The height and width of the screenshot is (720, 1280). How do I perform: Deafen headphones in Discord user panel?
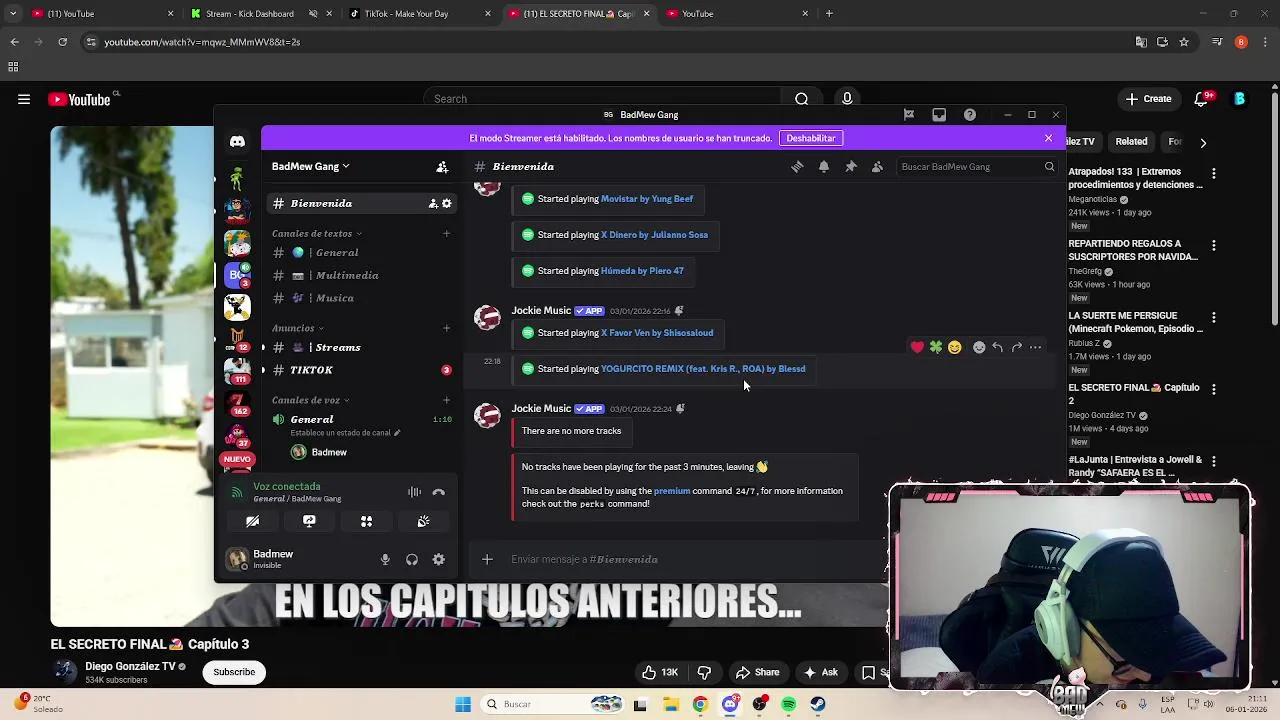tap(411, 560)
